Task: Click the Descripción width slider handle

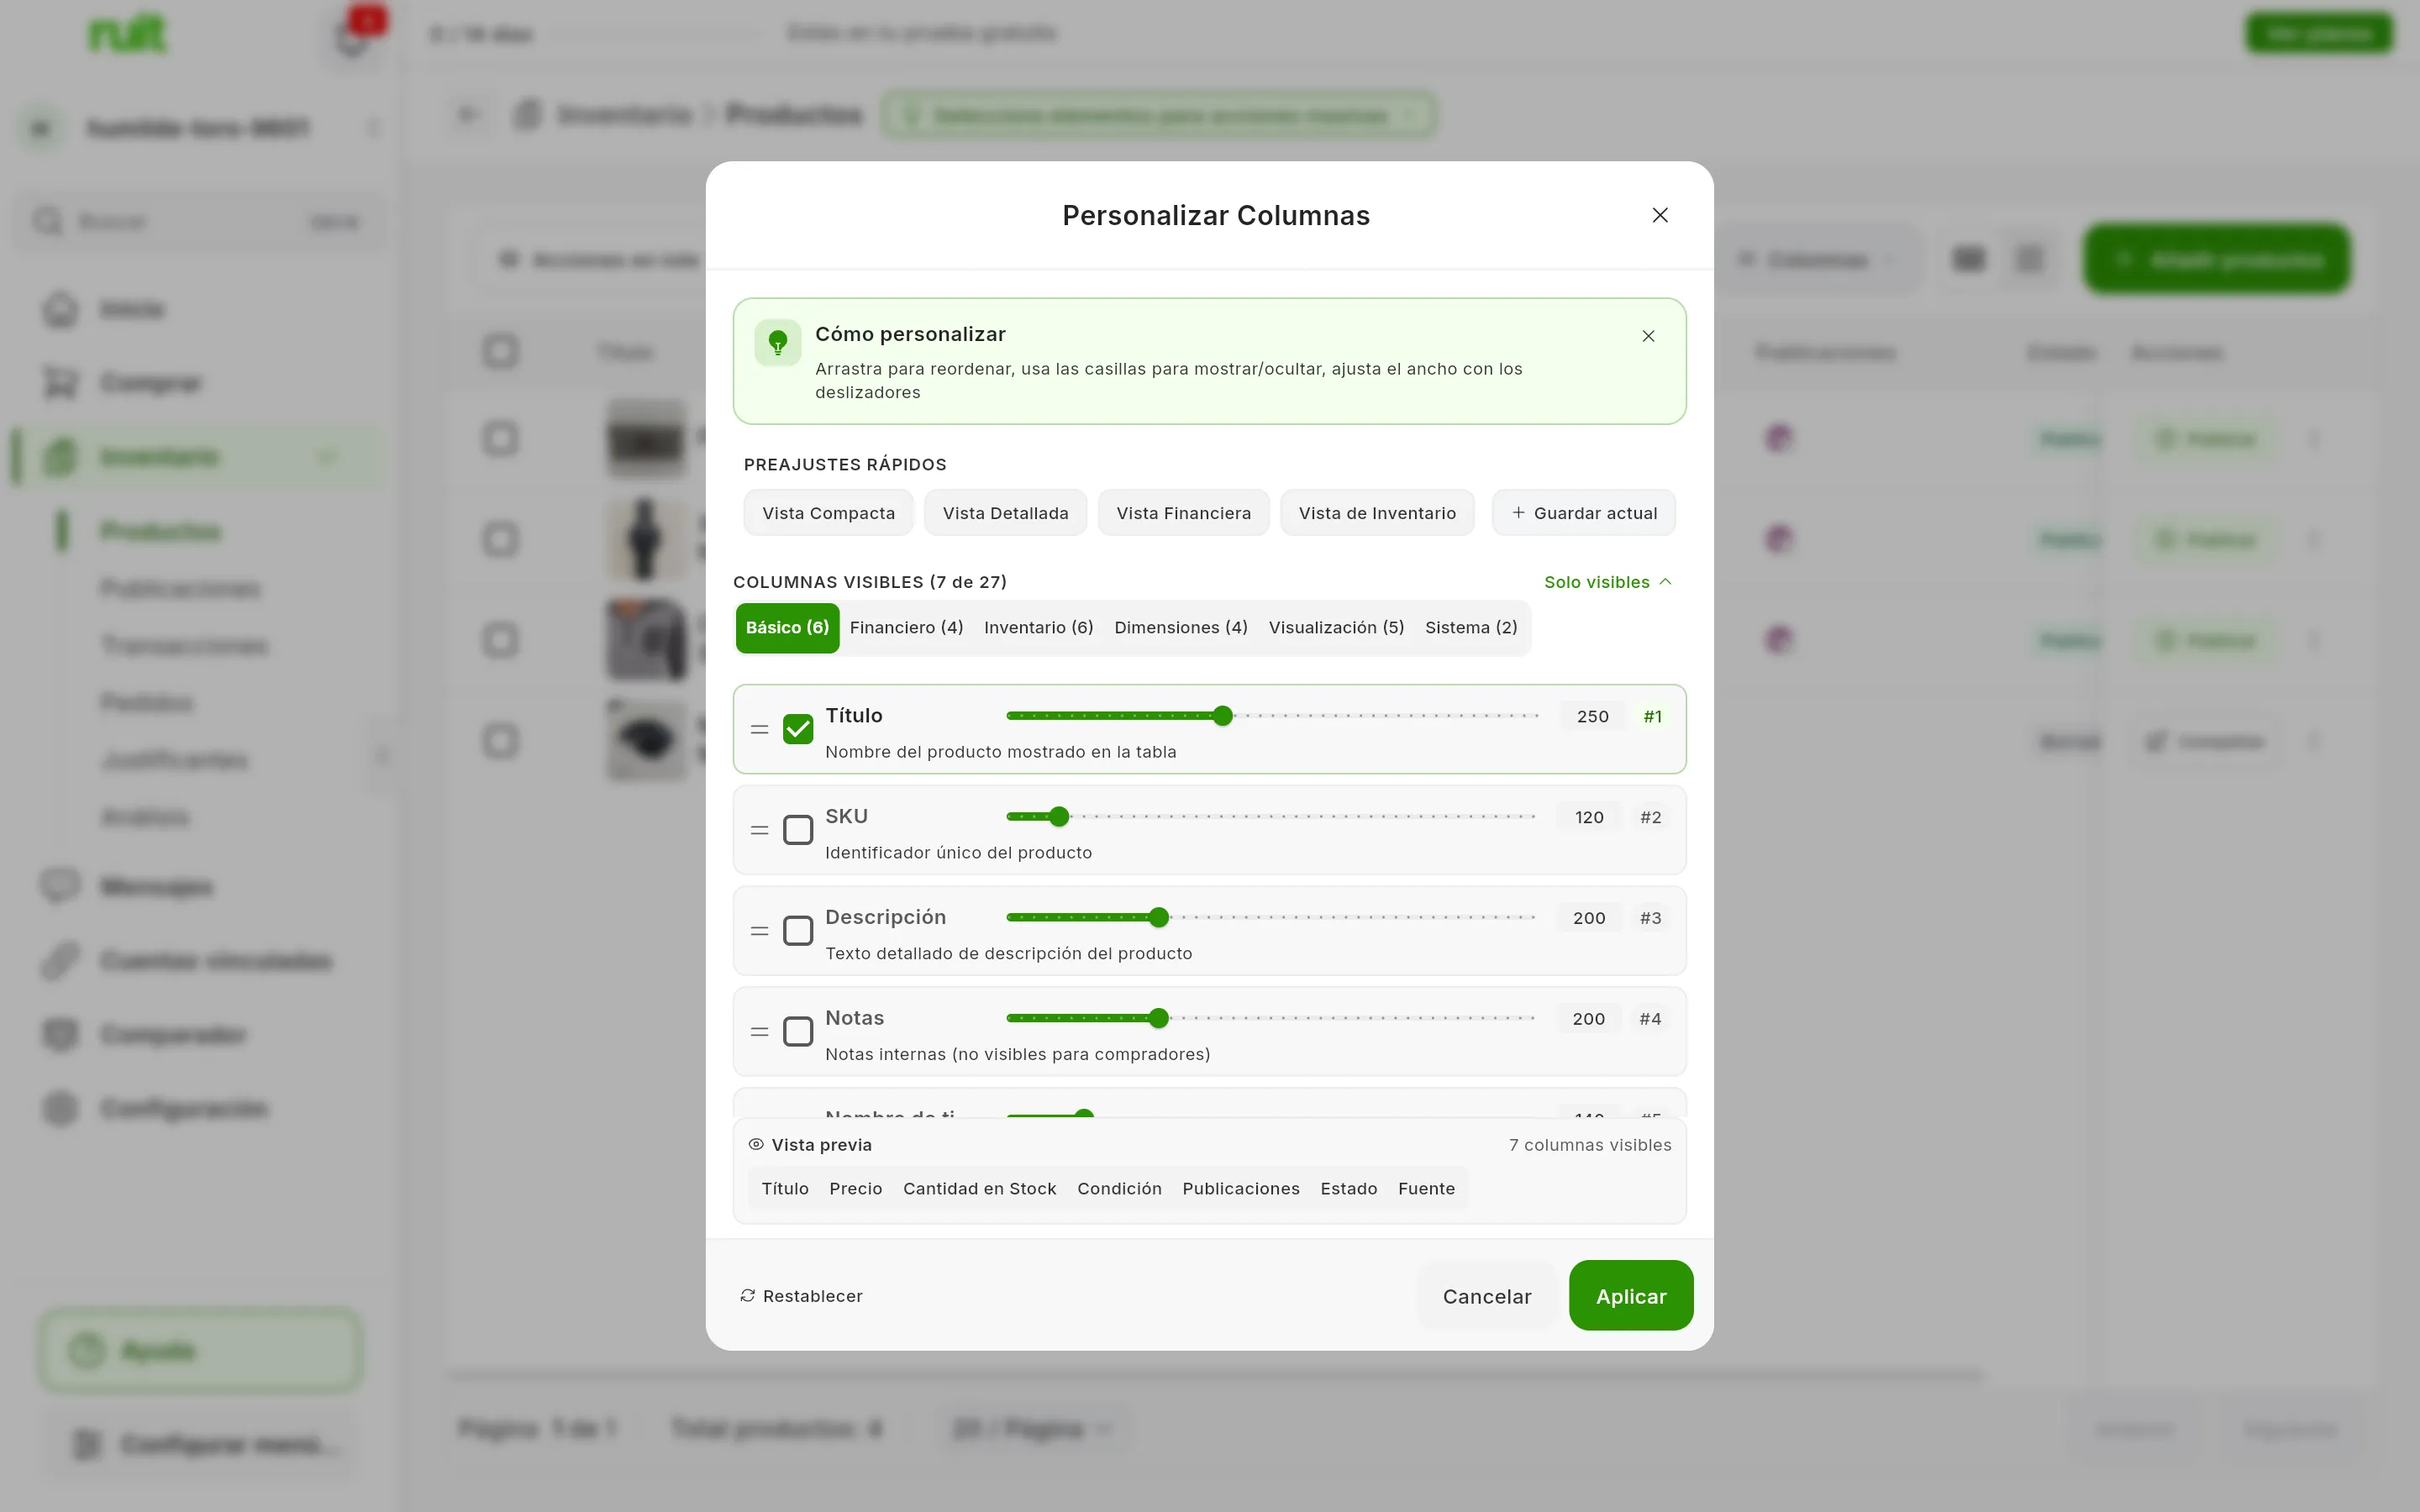Action: point(1158,917)
